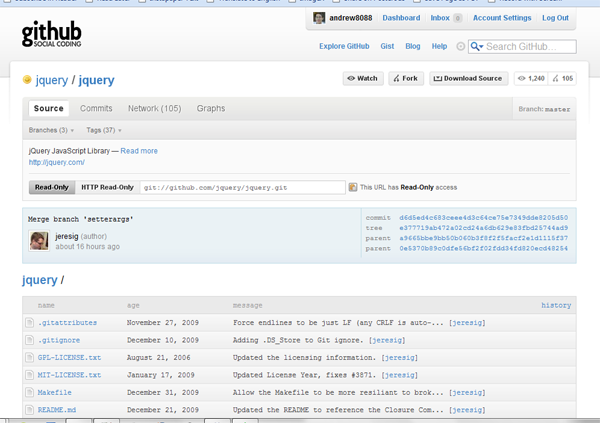
Task: Click the Fork button
Action: 406,78
